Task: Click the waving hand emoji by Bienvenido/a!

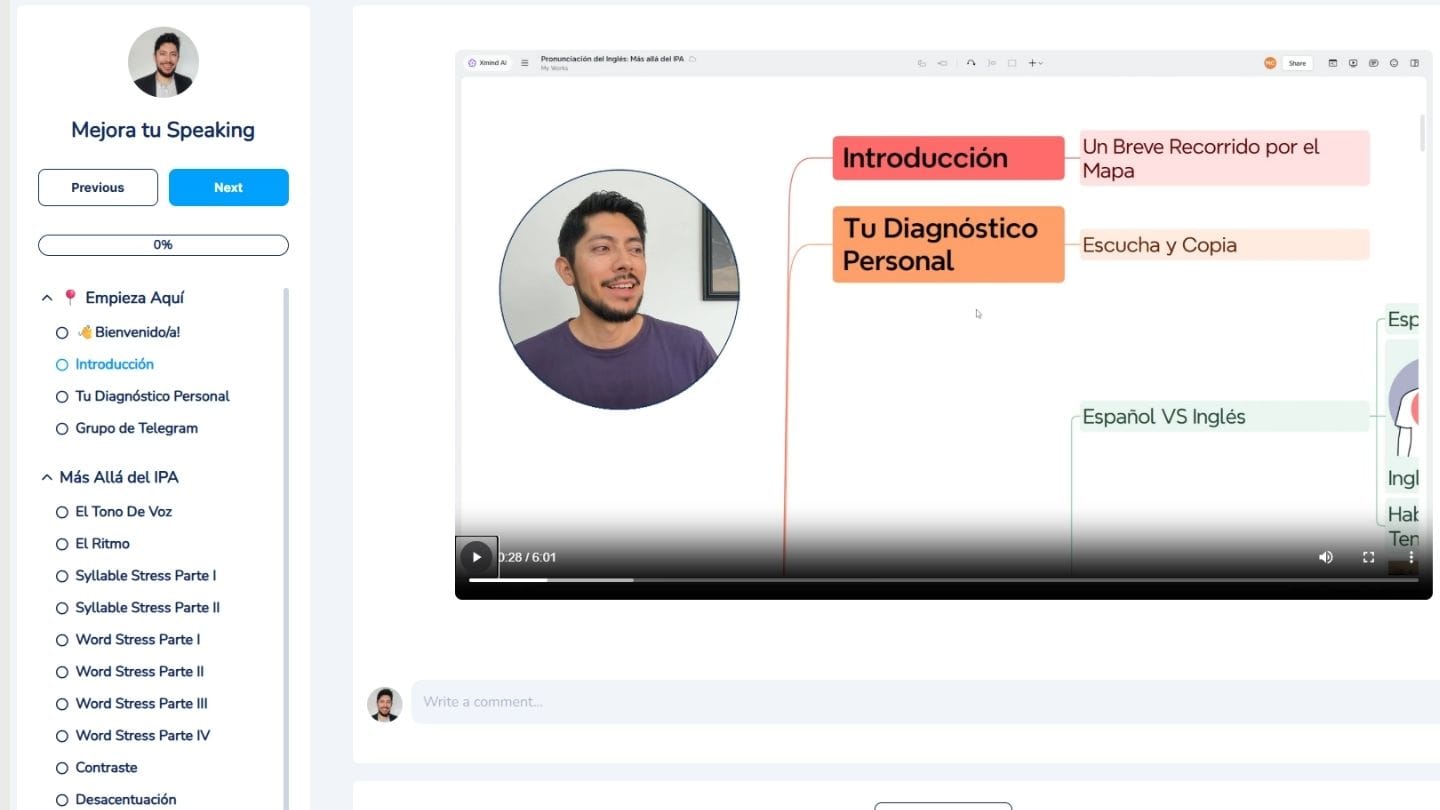Action: [x=85, y=332]
